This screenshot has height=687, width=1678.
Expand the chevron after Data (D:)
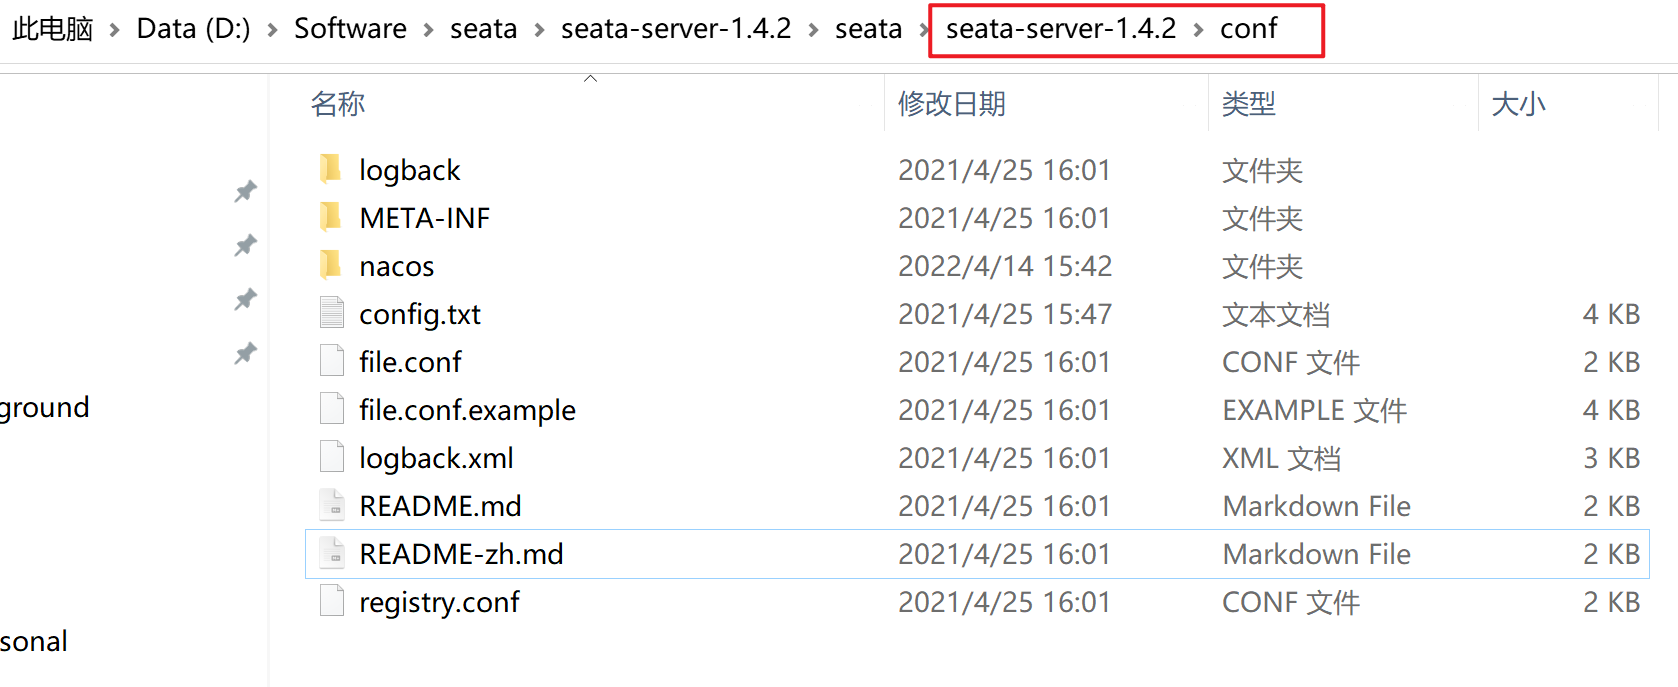click(272, 30)
